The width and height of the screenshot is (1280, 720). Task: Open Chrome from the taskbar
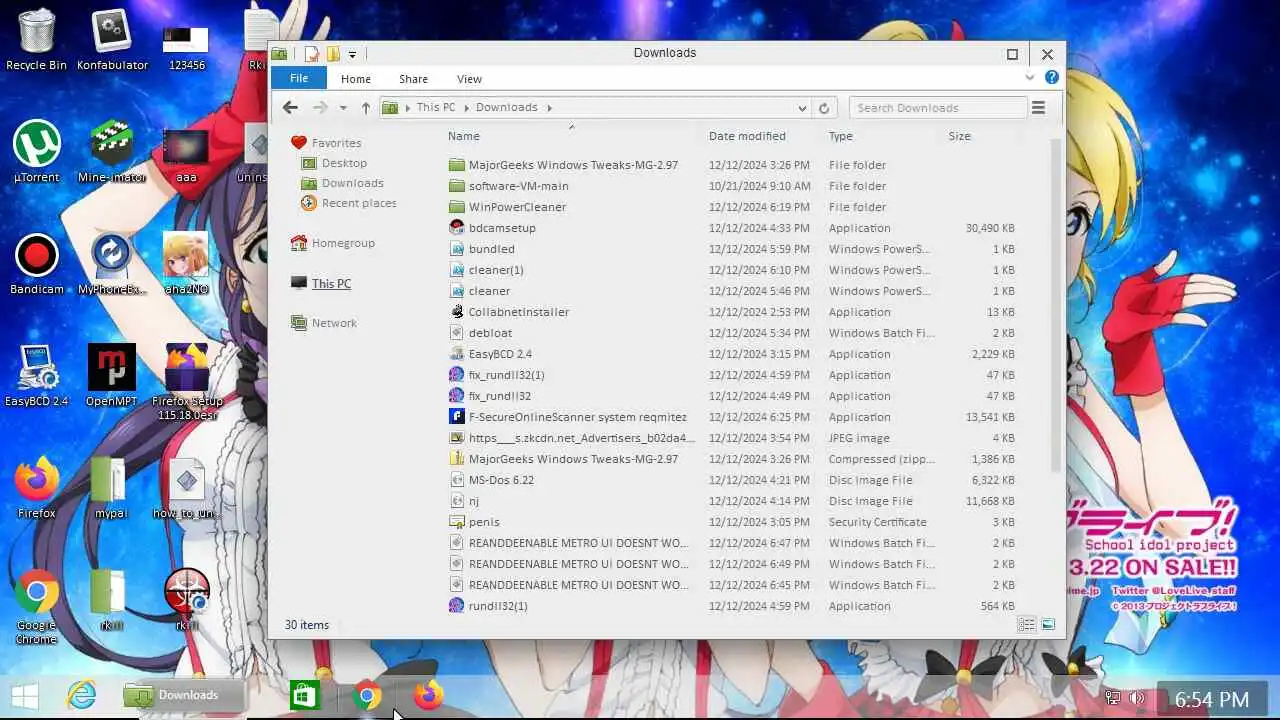(367, 695)
